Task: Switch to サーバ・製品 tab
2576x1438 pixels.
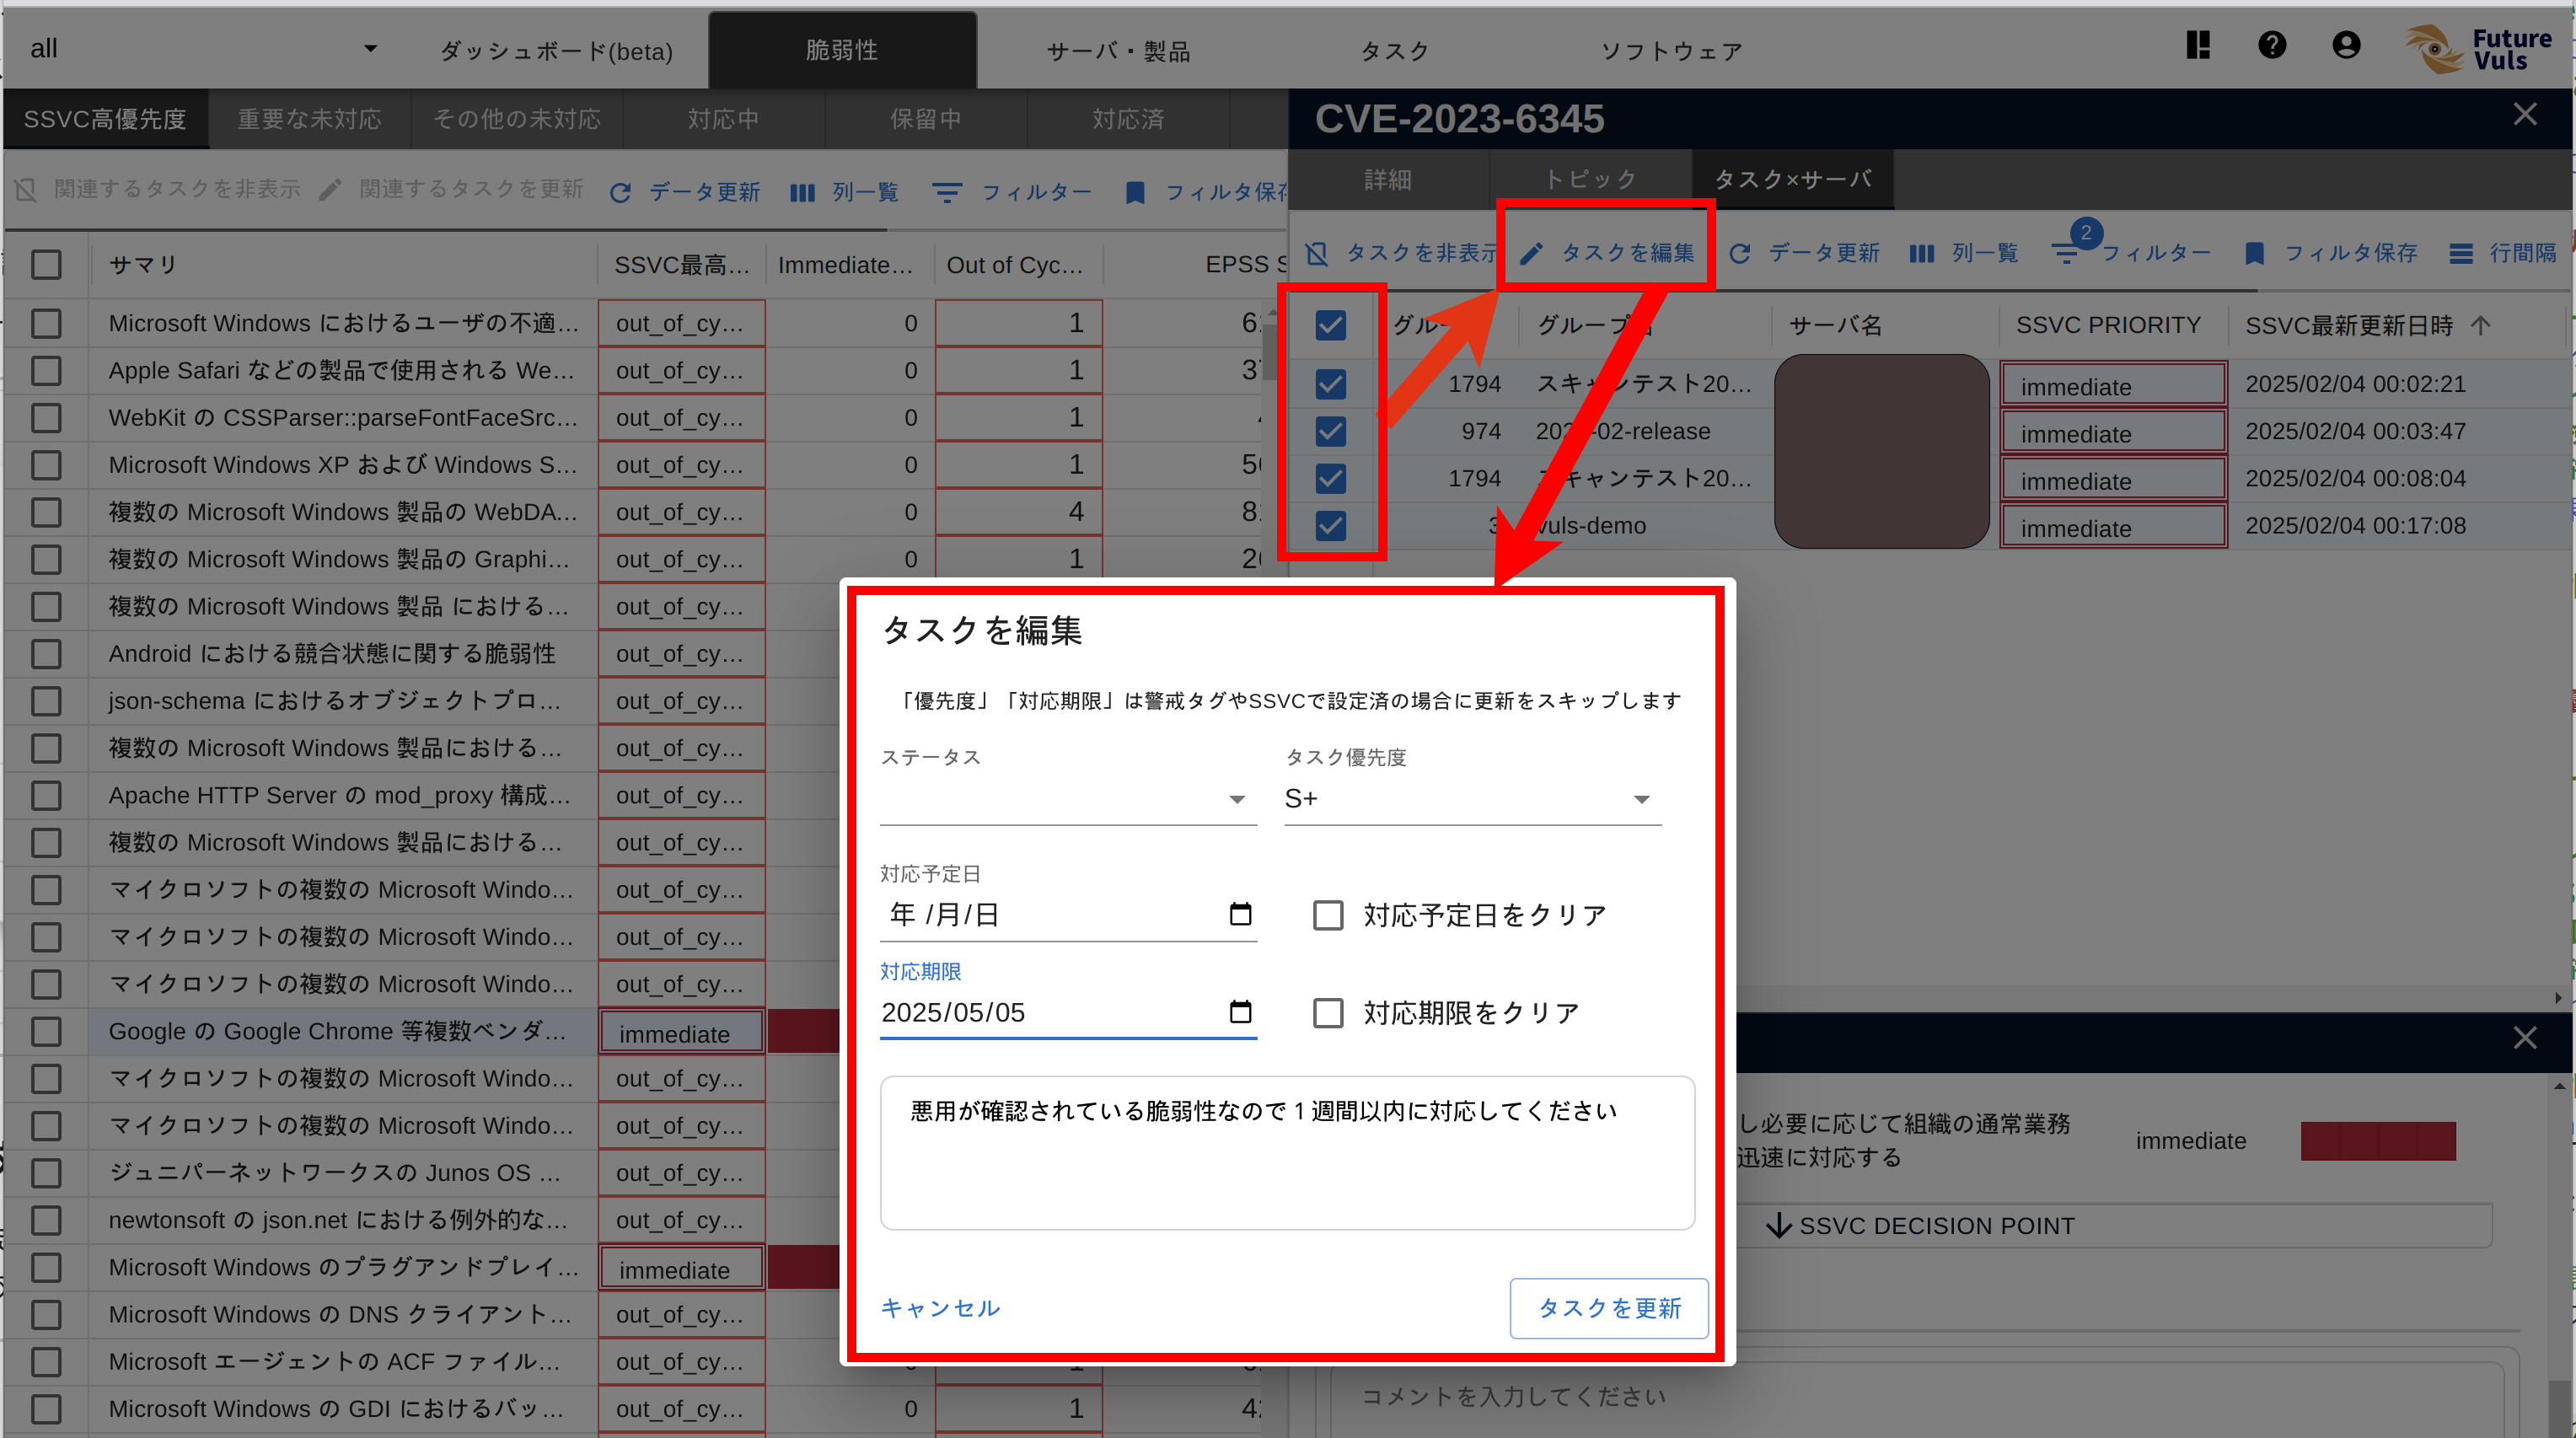Action: click(x=1118, y=51)
